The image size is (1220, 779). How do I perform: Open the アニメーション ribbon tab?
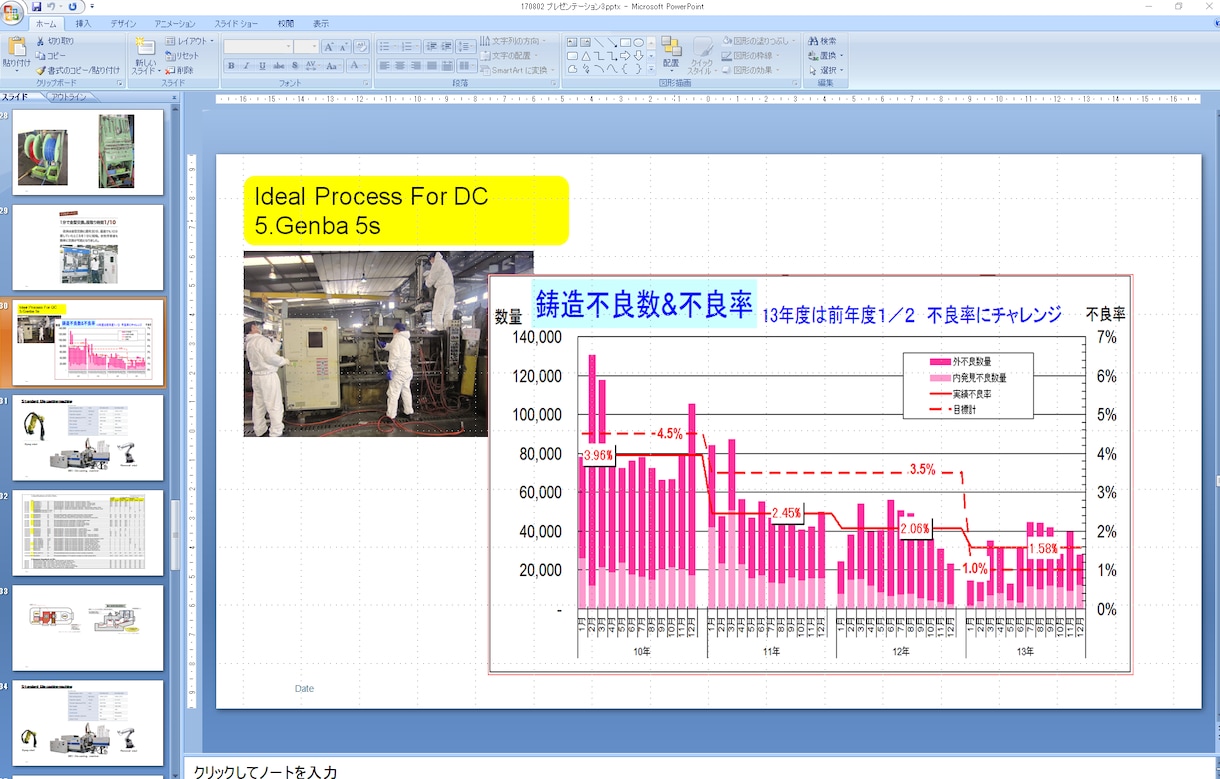coord(175,23)
